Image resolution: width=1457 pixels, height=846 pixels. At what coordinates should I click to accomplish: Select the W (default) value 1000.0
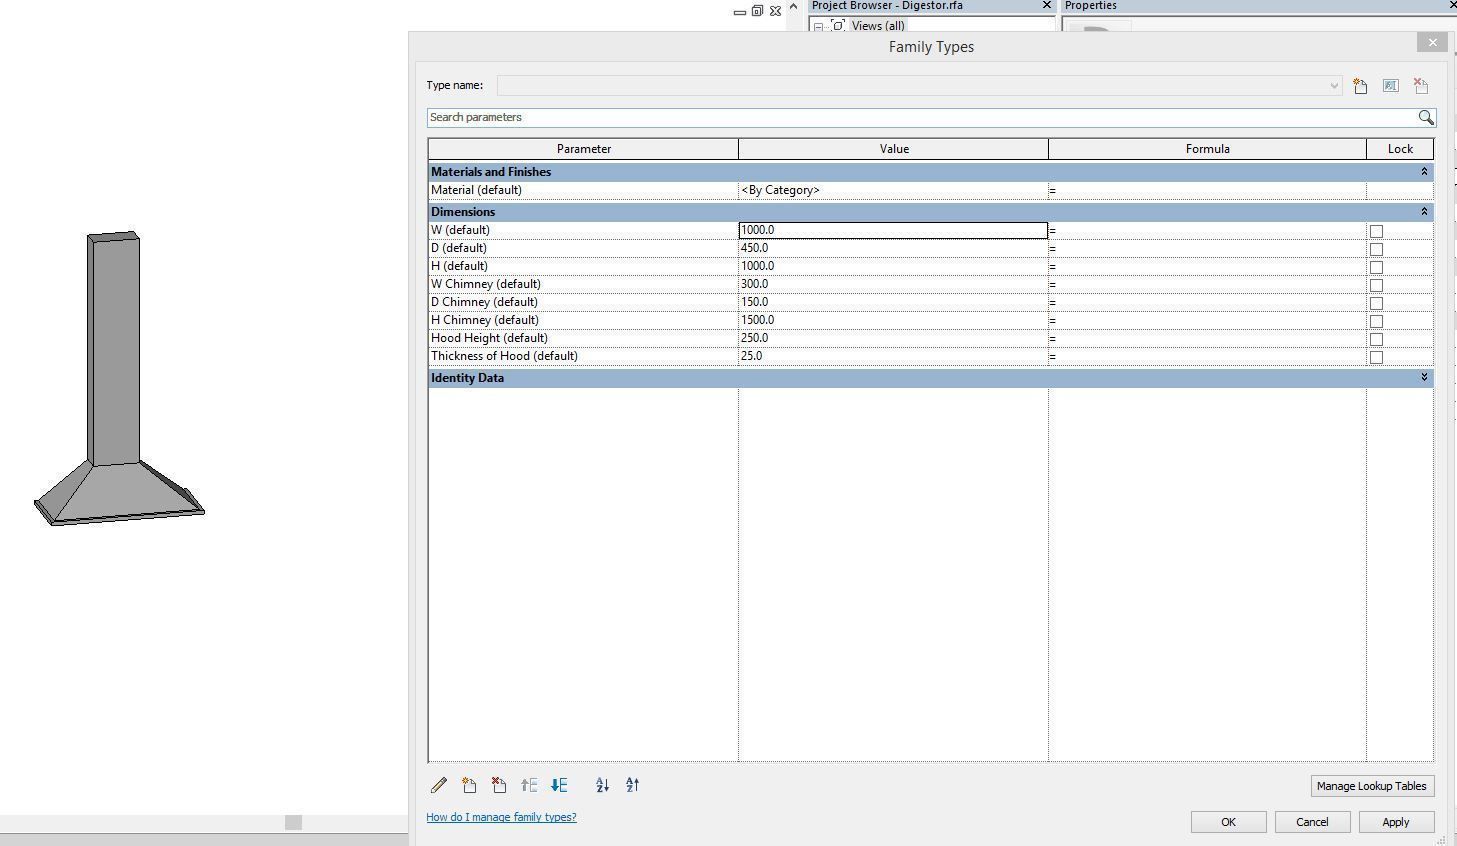pyautogui.click(x=893, y=230)
